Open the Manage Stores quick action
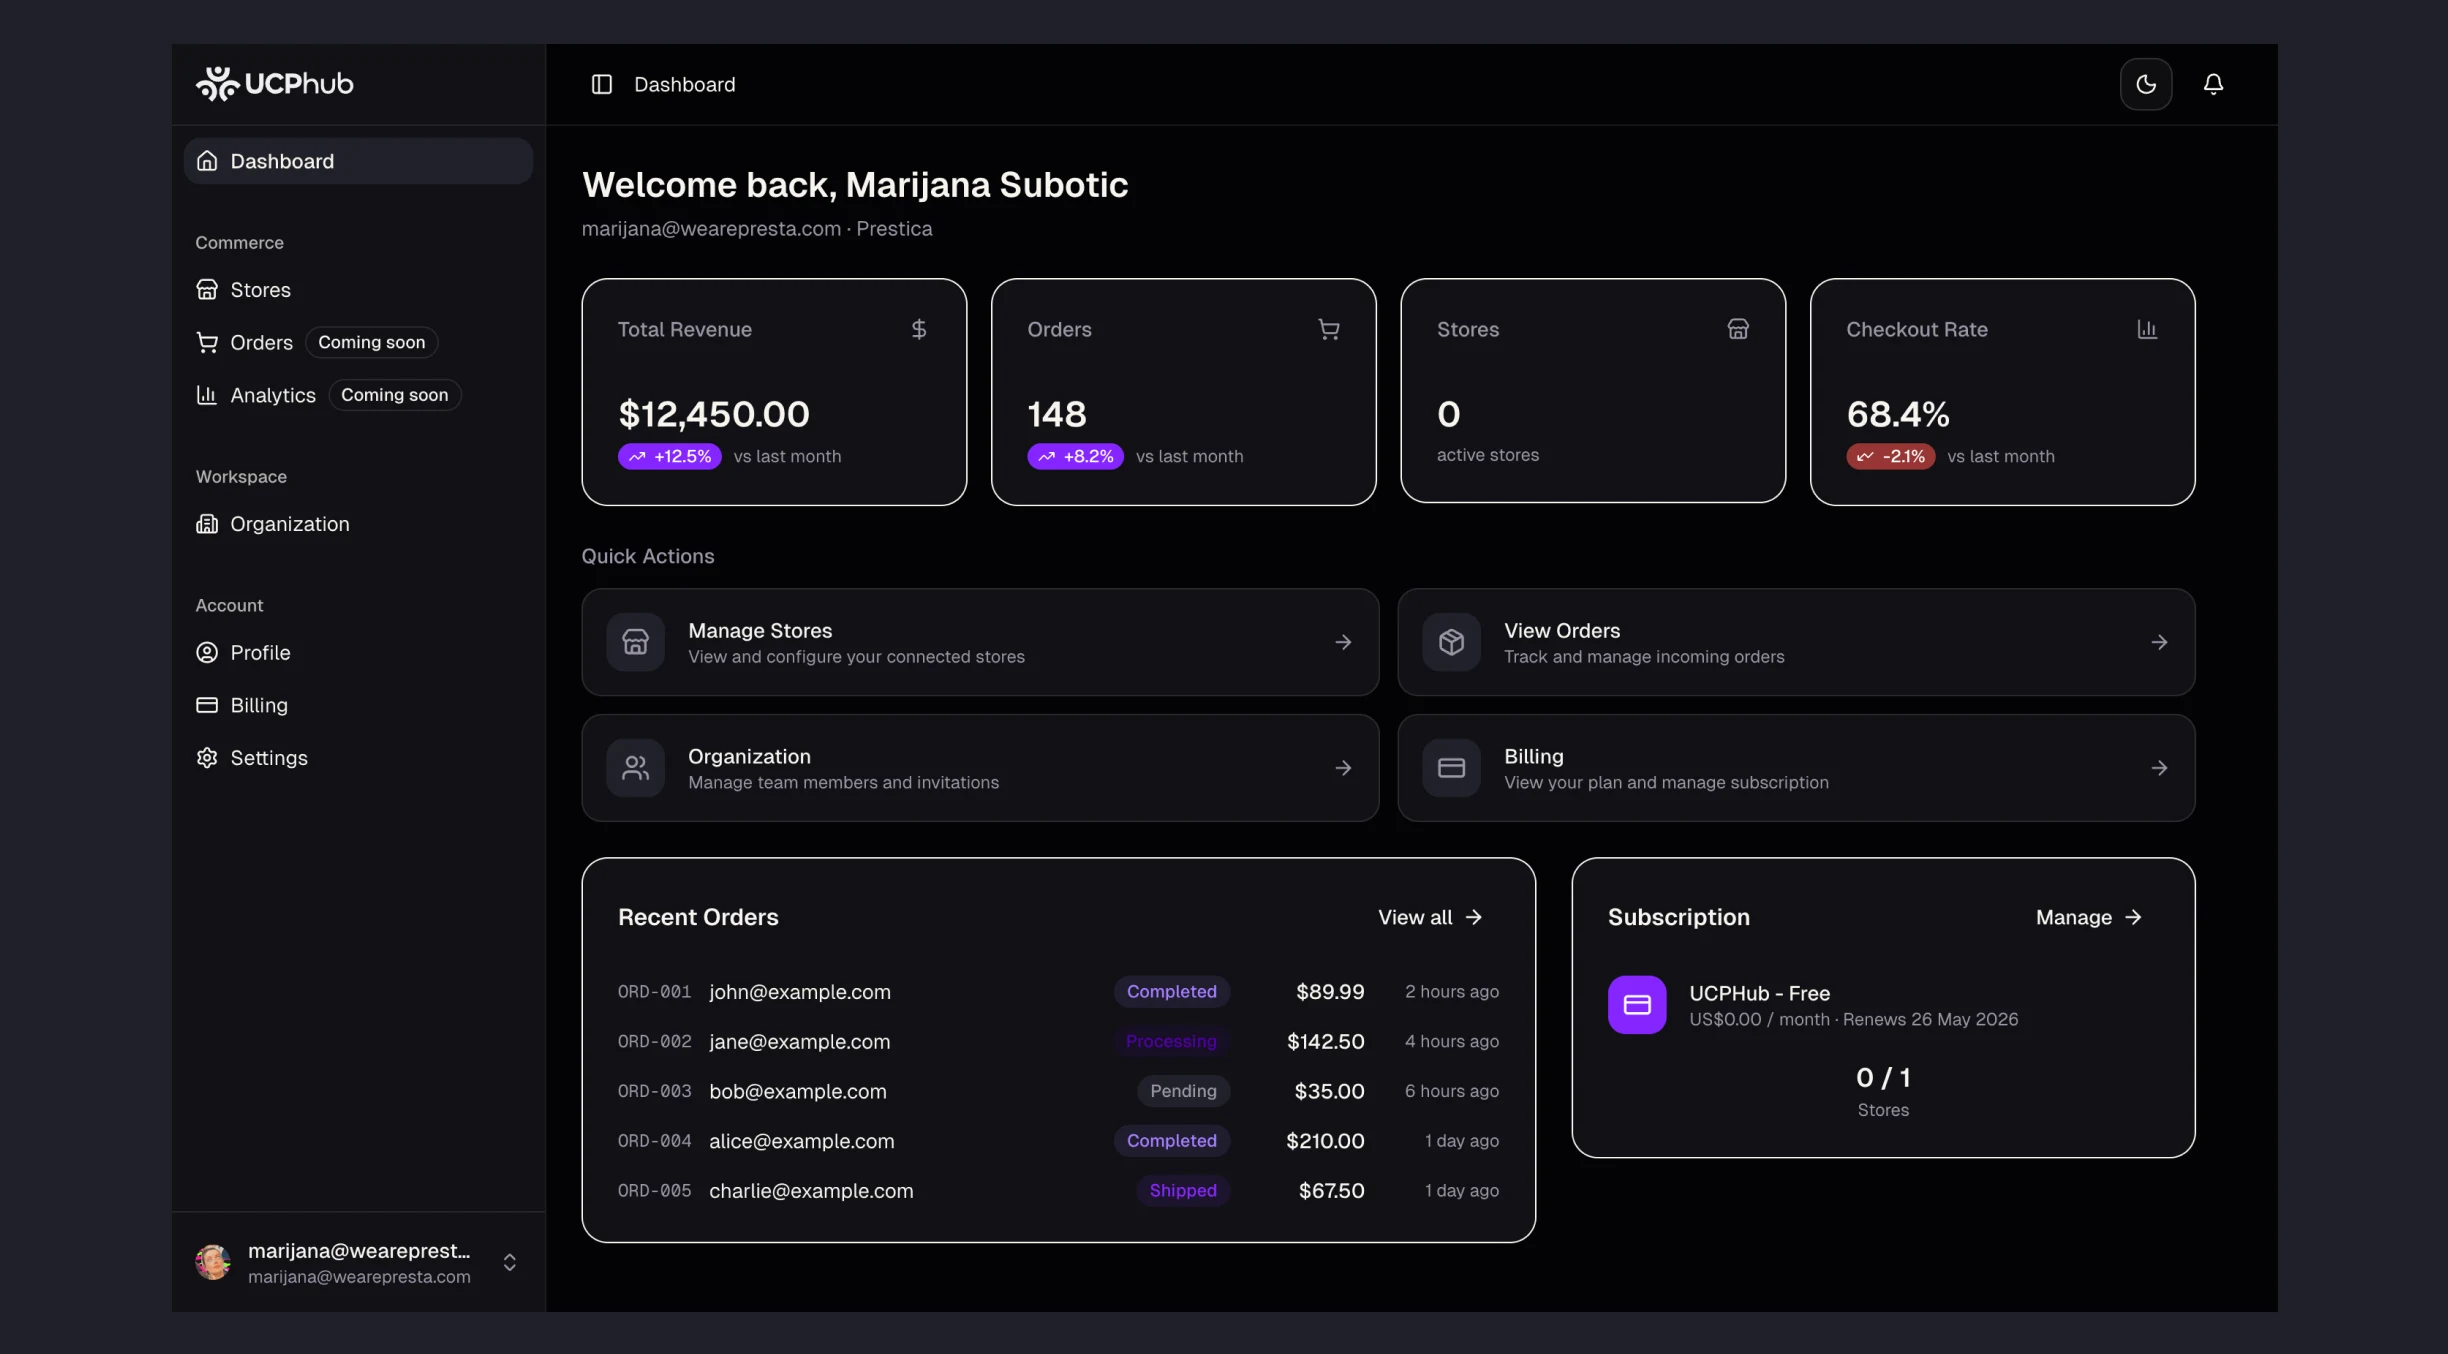Screen dimensions: 2448x1354 point(980,642)
